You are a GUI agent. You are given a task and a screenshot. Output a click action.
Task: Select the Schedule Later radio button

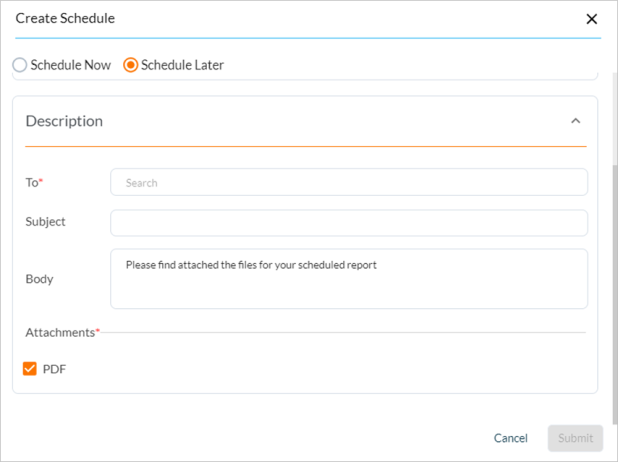[x=130, y=65]
